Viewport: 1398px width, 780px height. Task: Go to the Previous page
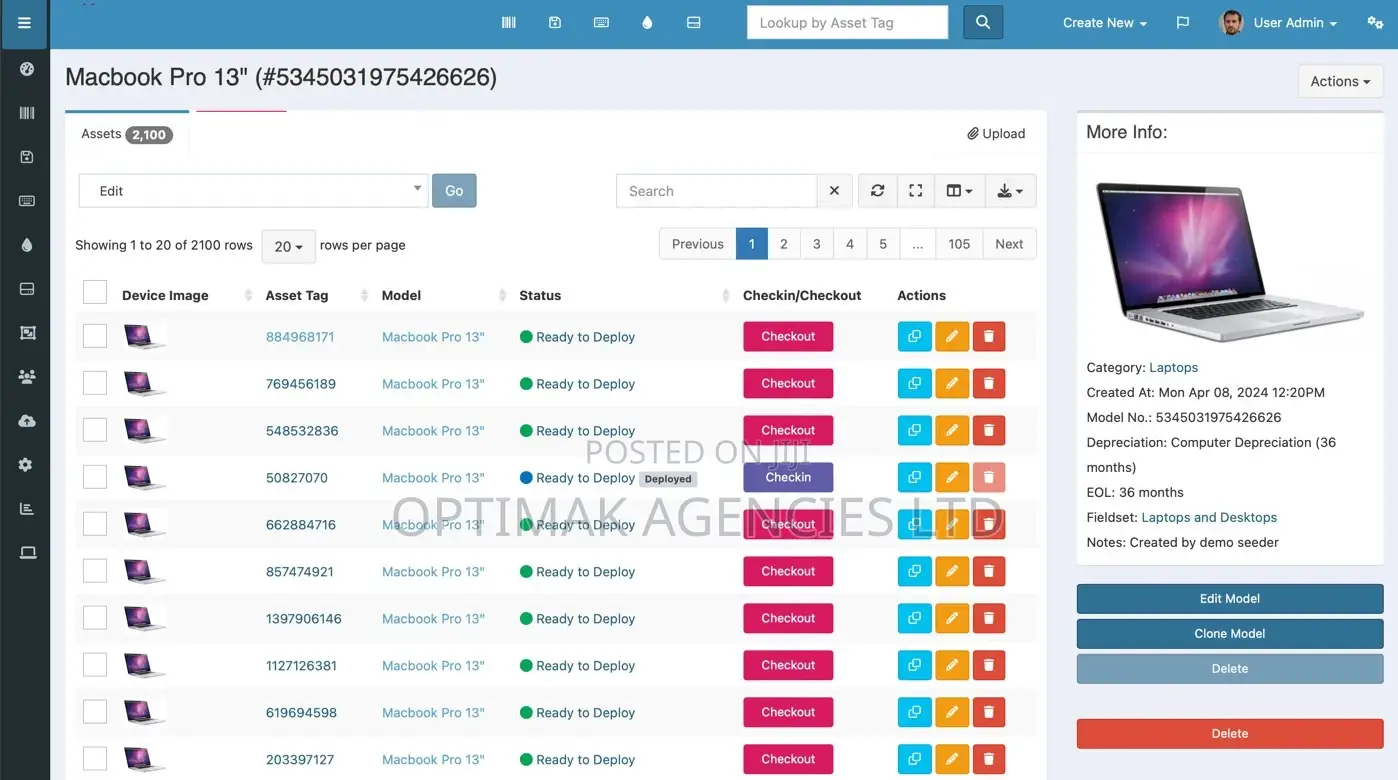click(x=697, y=244)
